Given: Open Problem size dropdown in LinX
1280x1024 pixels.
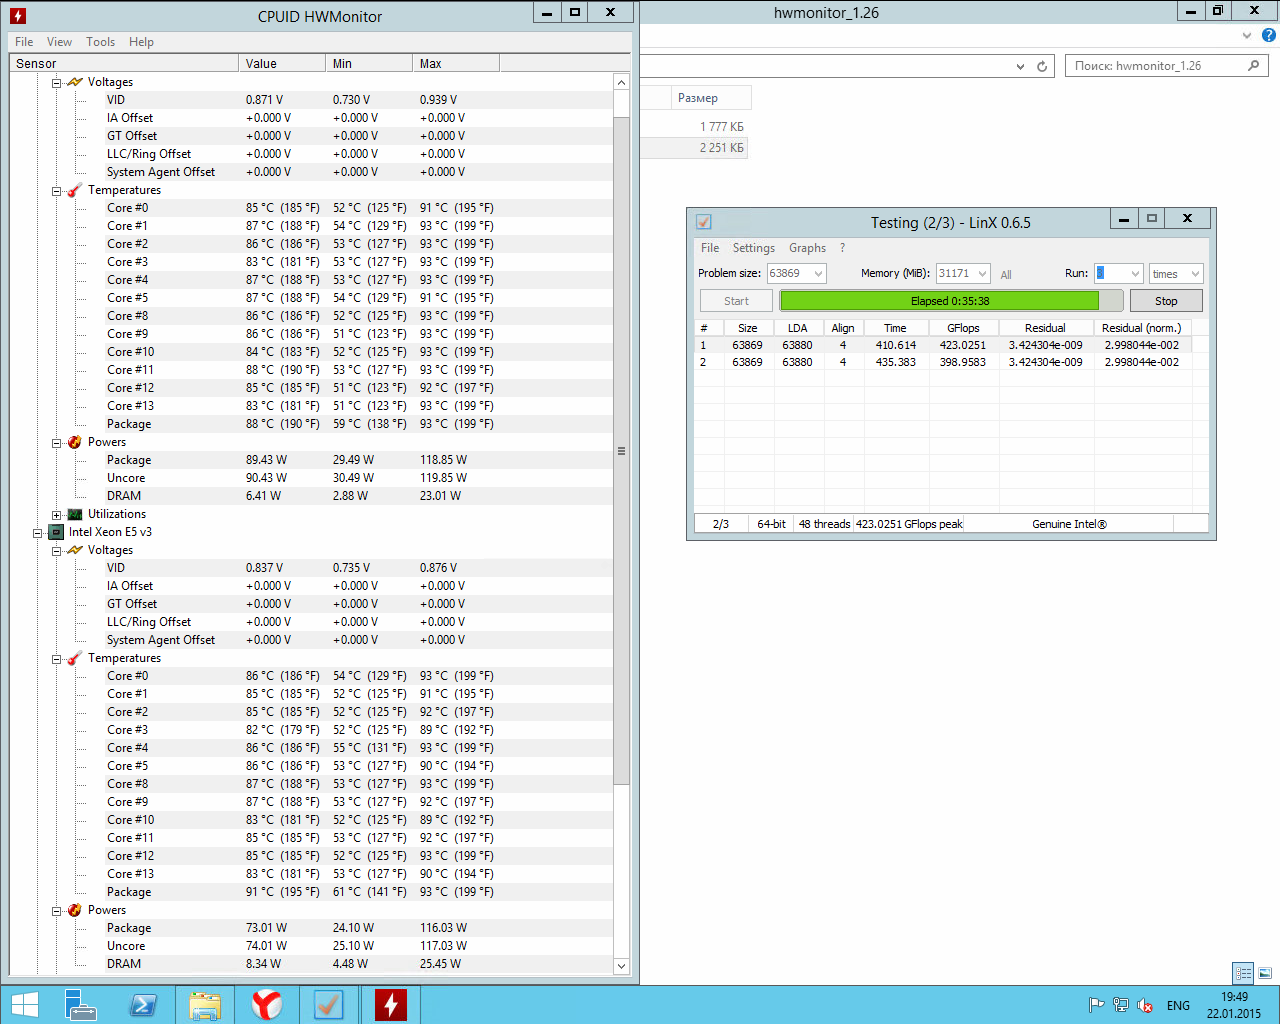Looking at the screenshot, I should pos(818,273).
